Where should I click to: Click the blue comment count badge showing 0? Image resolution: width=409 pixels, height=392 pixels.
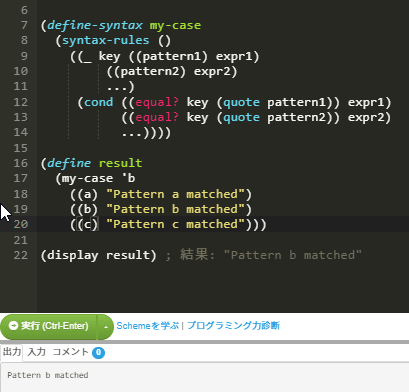tap(98, 353)
